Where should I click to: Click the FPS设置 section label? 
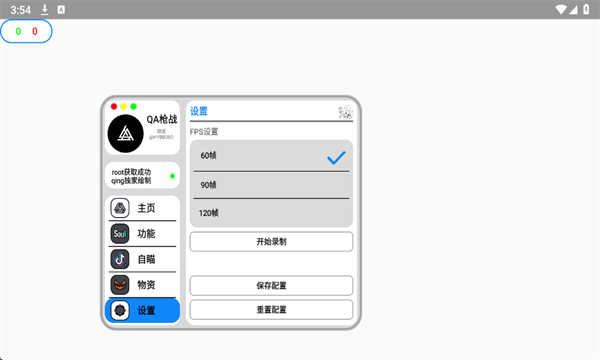tap(204, 132)
